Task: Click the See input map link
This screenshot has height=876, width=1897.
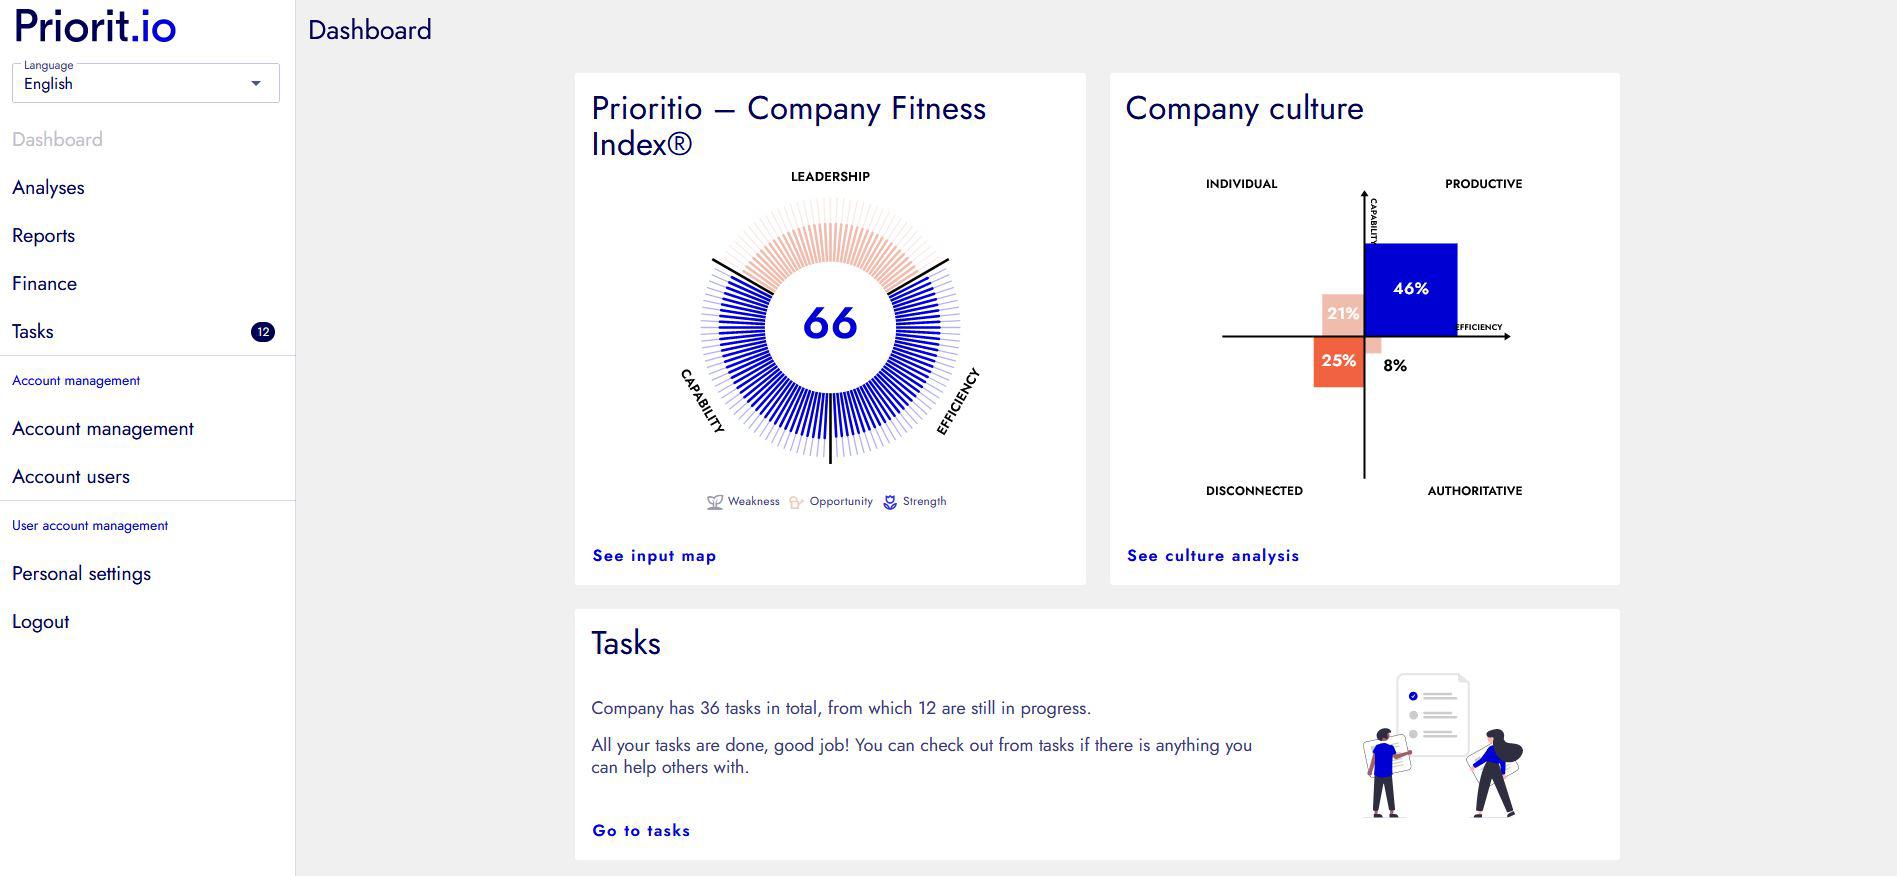Action: [x=654, y=556]
